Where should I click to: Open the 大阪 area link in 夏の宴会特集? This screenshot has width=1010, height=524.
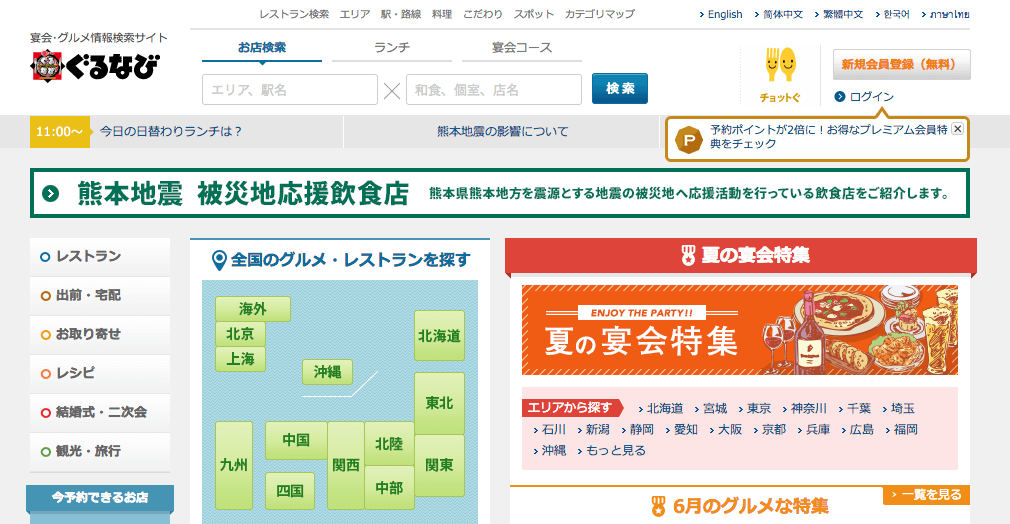[x=730, y=430]
